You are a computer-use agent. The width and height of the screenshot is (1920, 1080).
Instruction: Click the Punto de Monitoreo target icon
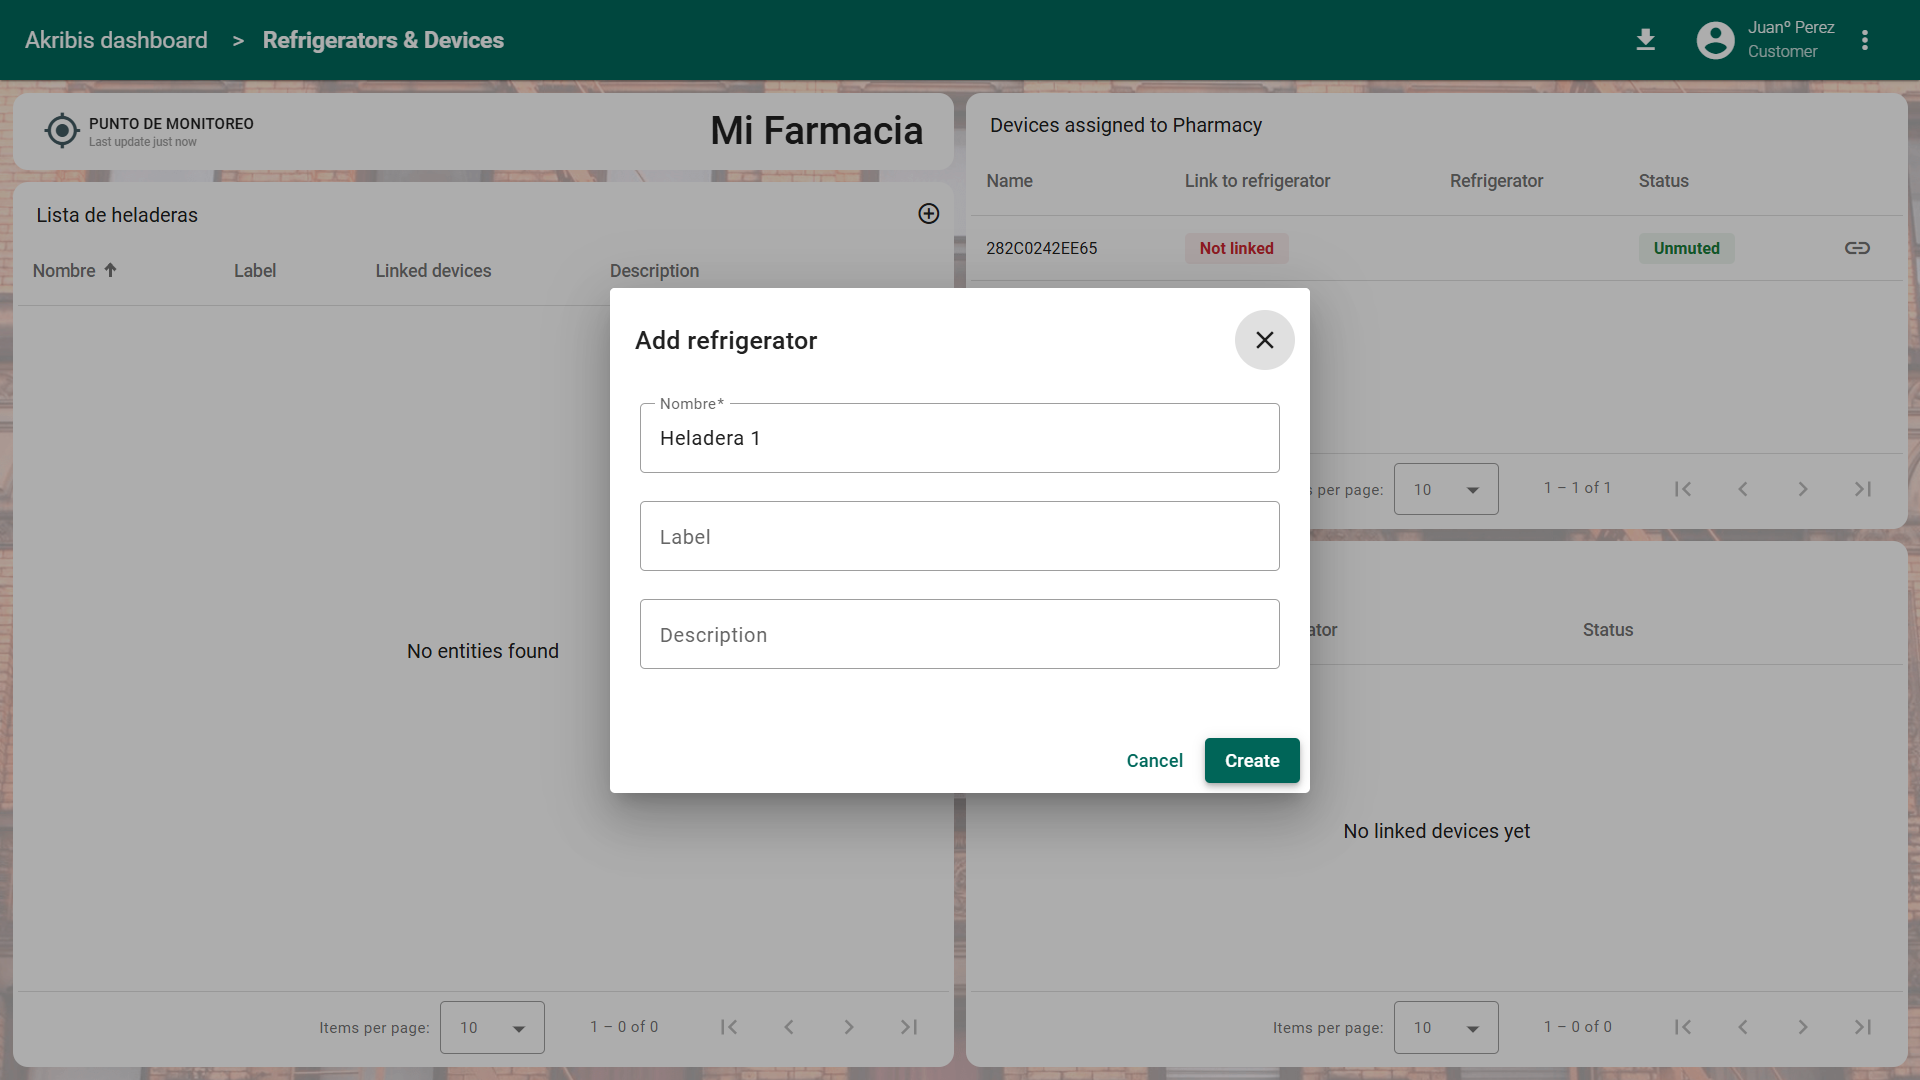pyautogui.click(x=62, y=130)
